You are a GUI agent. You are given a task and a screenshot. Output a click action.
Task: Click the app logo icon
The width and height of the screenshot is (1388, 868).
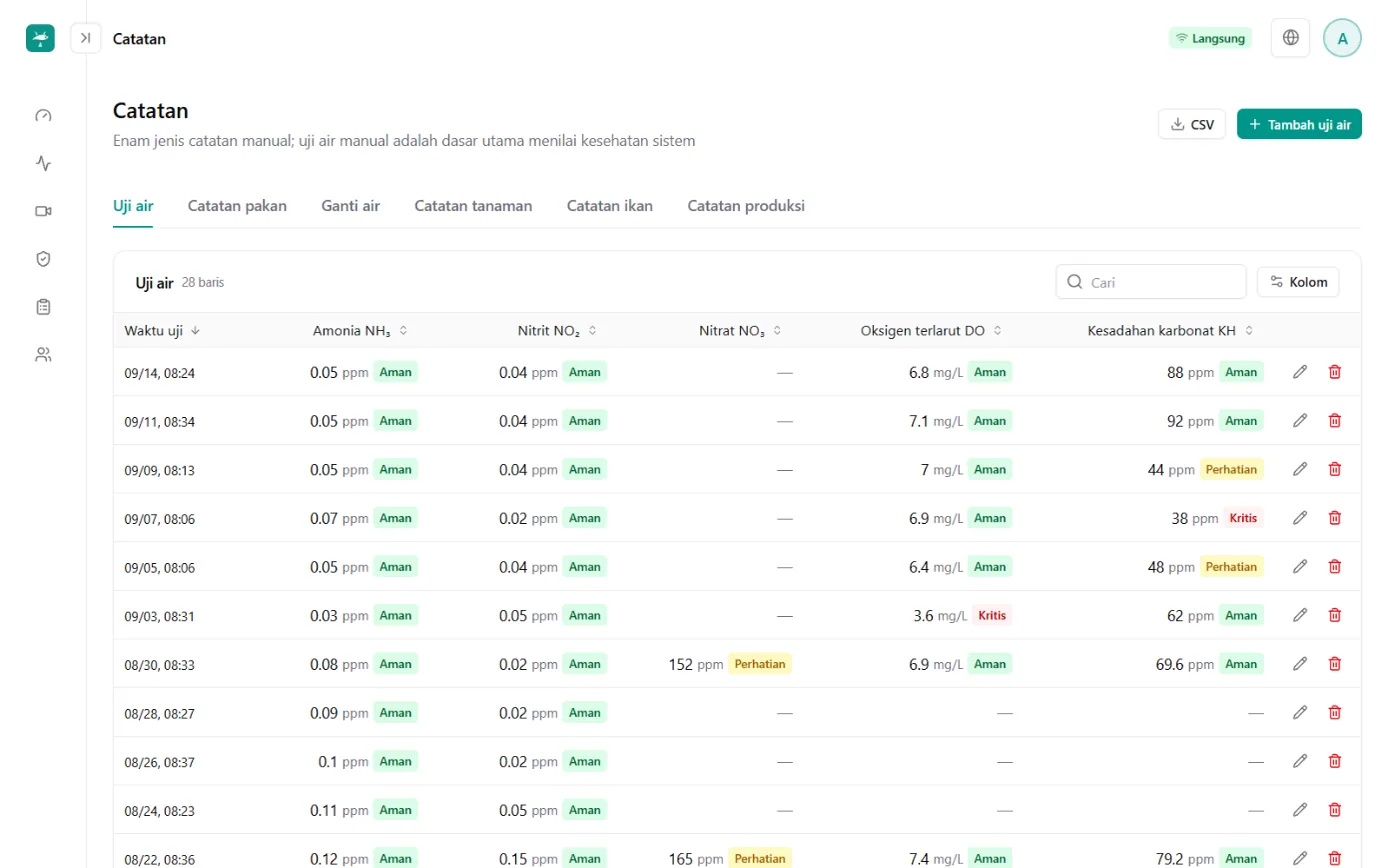point(40,38)
